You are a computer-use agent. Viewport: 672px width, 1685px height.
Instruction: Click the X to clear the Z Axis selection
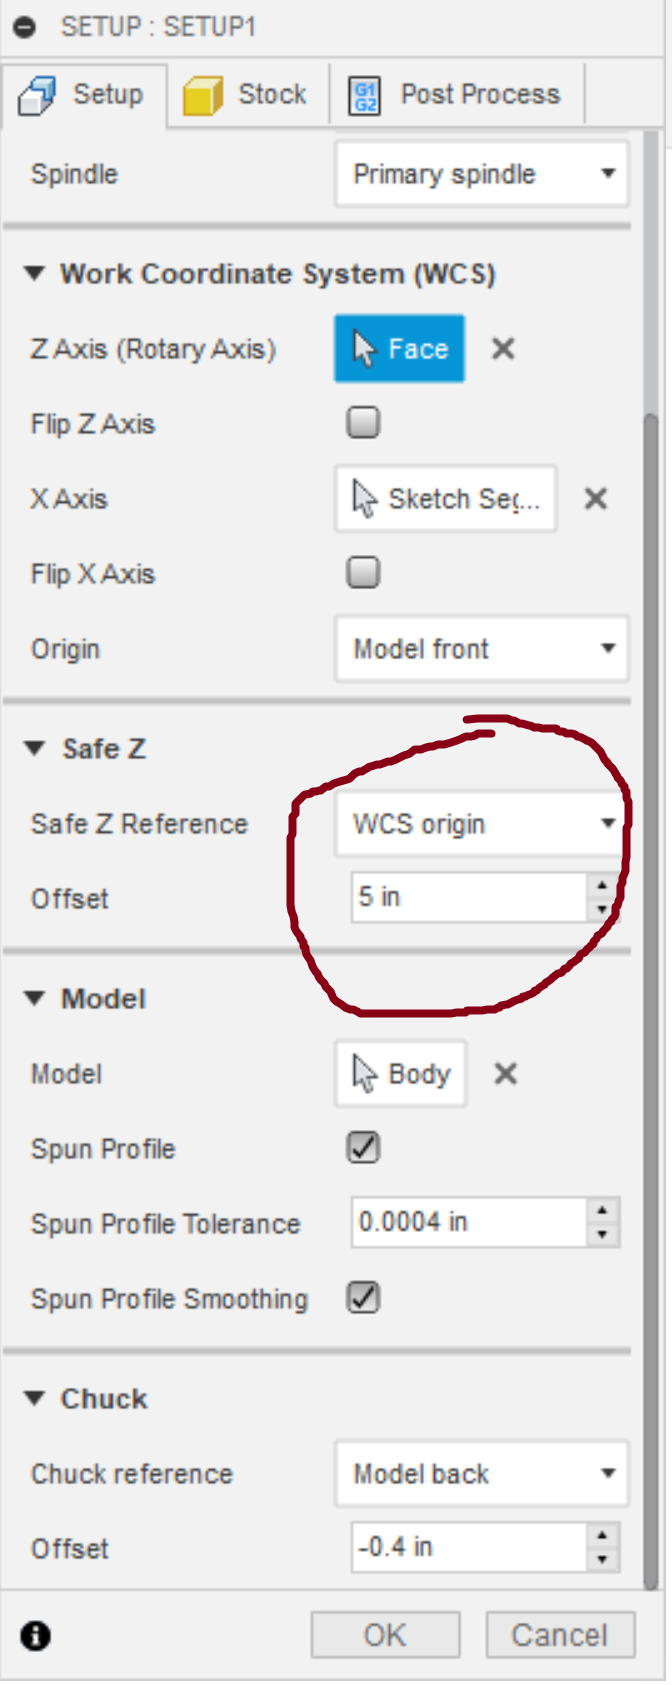(x=503, y=349)
